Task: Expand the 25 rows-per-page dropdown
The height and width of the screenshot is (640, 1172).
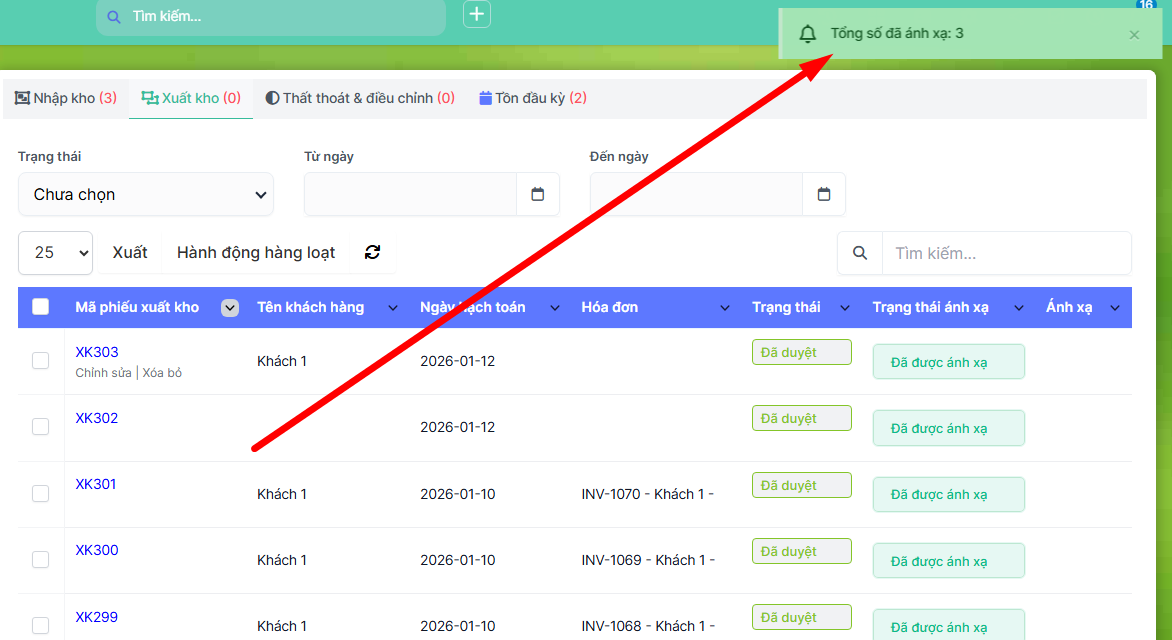Action: pos(55,253)
